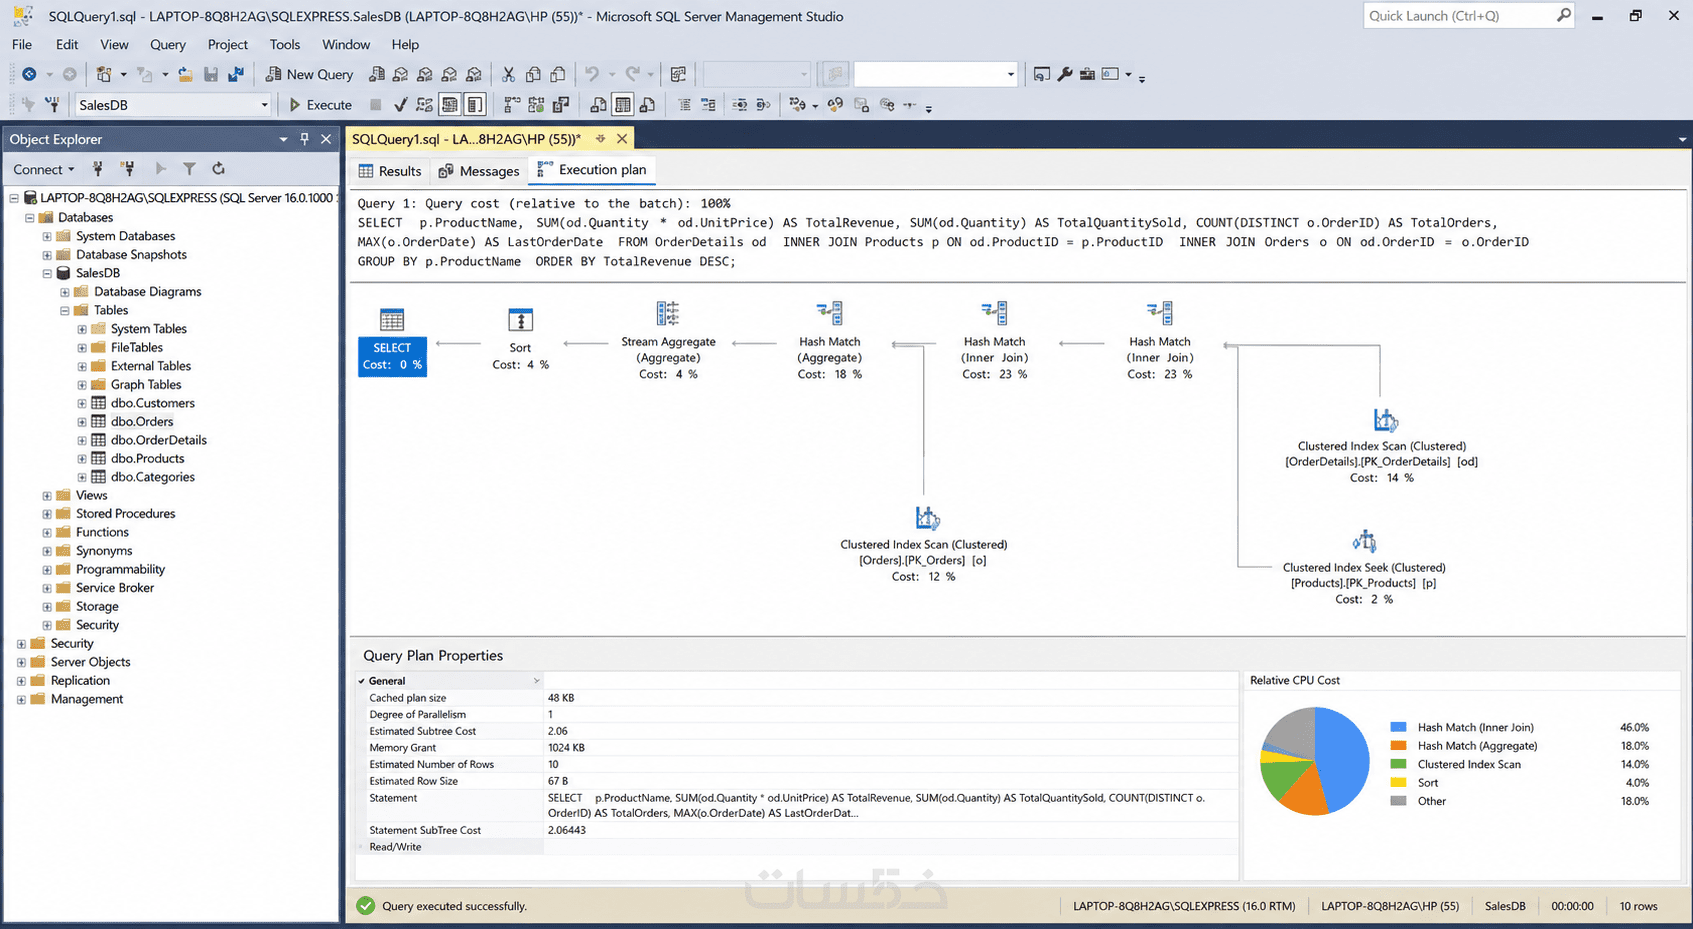This screenshot has height=929, width=1693.
Task: Select the OrderDetails Clustered Index Scan icon
Action: 1385,419
